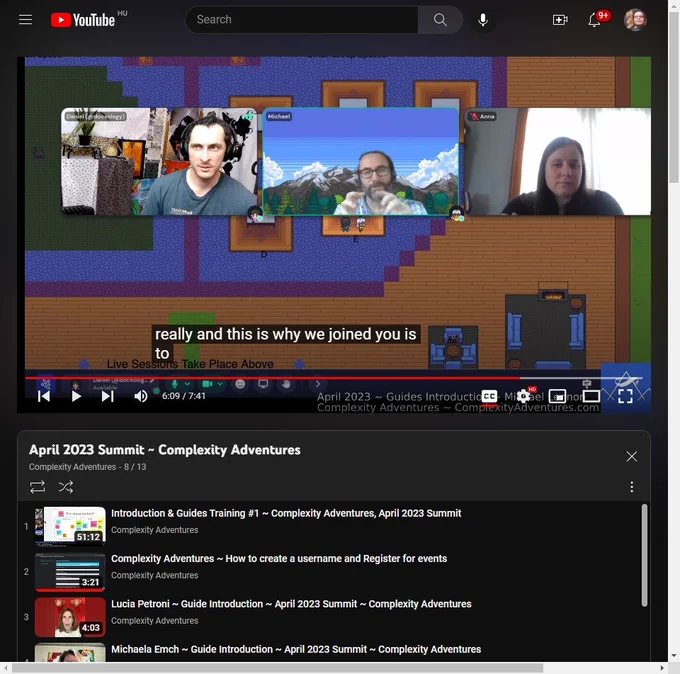Seek on the red progress bar

[334, 378]
